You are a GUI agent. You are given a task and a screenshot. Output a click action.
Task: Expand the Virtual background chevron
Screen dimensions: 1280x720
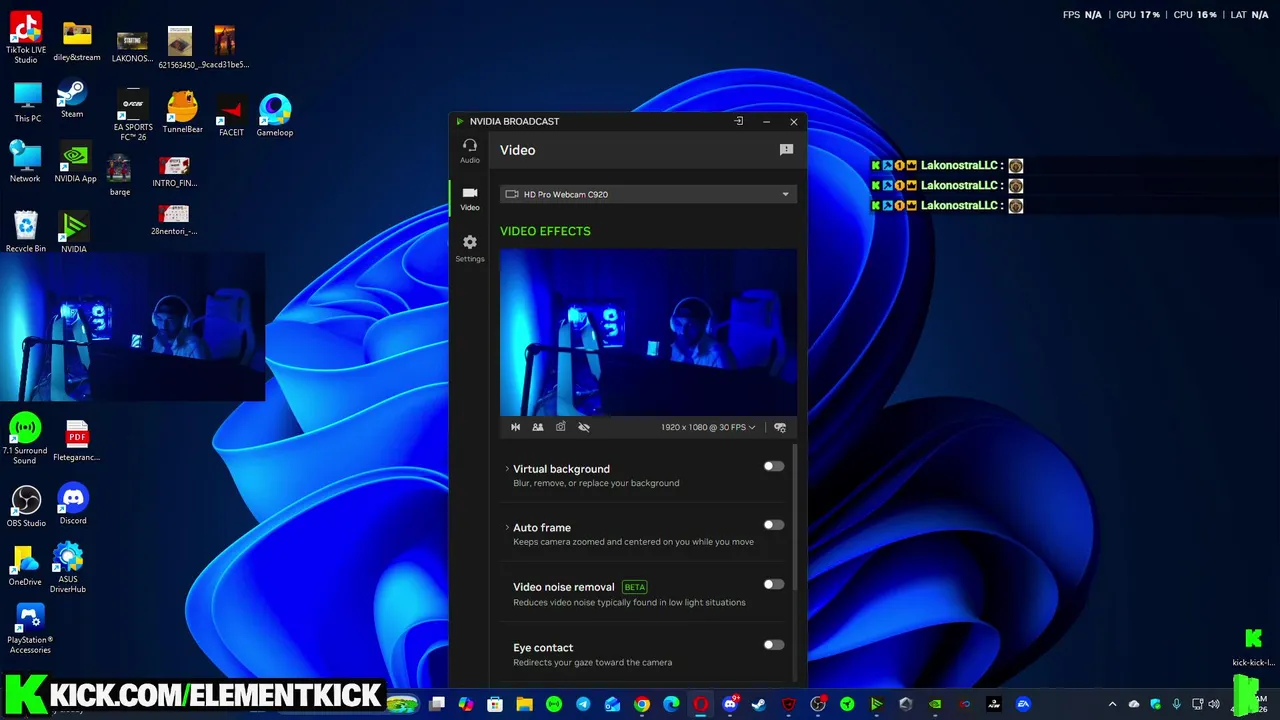point(507,469)
